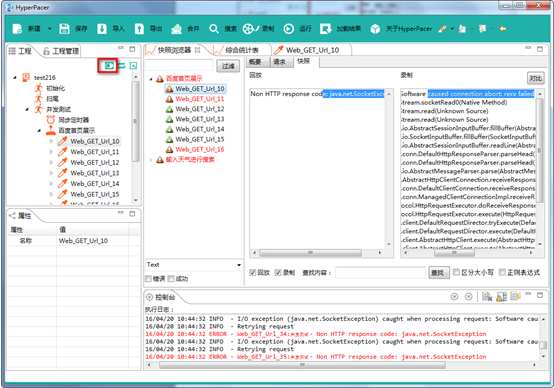This screenshot has width=554, height=388.
Task: Click the 导出 (Export) toolbar icon
Action: pos(139,29)
